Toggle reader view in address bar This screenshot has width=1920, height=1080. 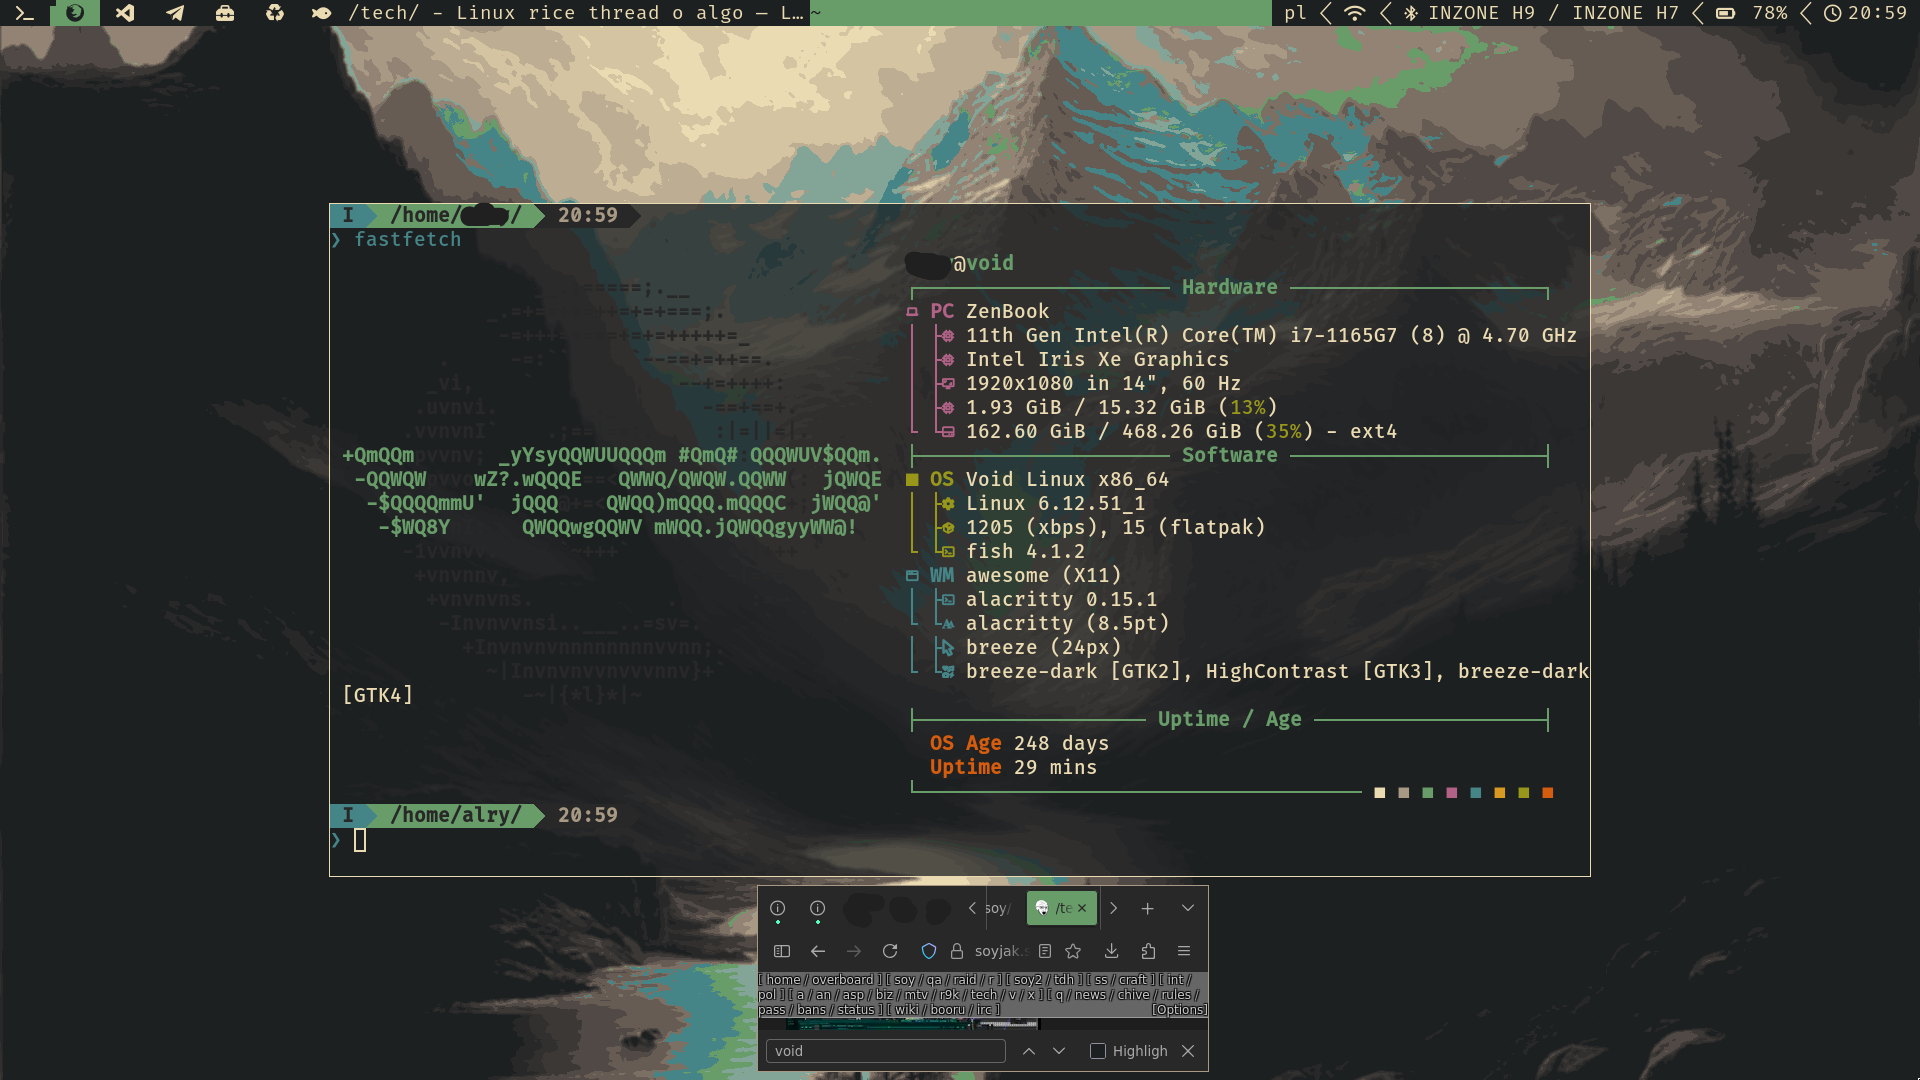tap(1045, 951)
